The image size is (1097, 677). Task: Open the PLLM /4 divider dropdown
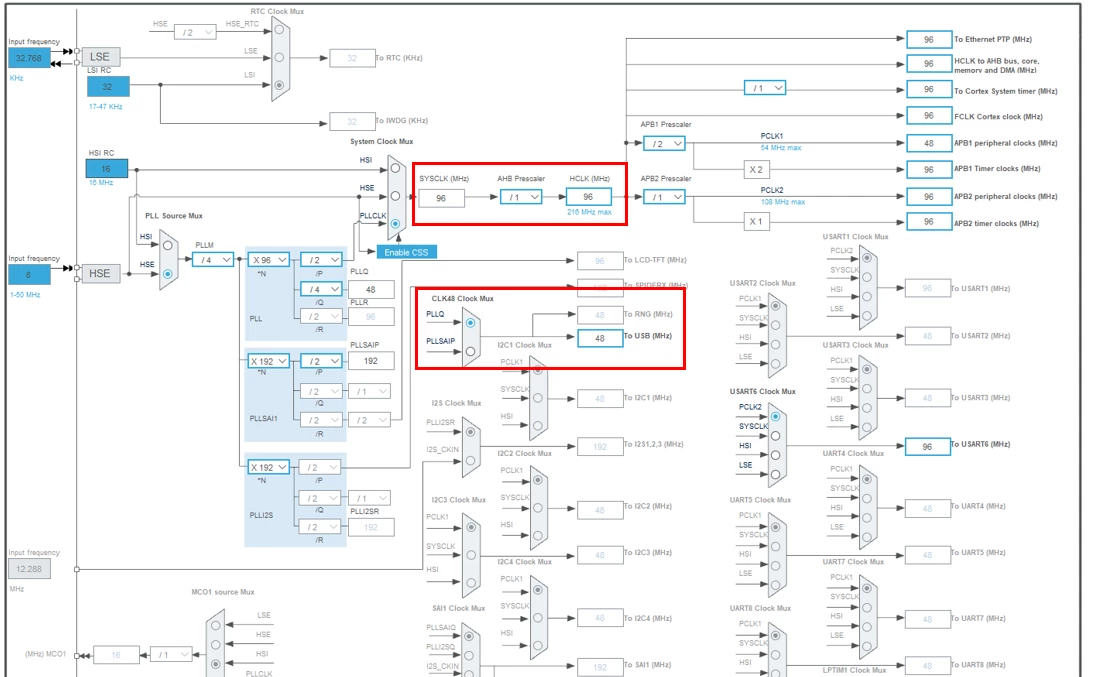coord(213,259)
